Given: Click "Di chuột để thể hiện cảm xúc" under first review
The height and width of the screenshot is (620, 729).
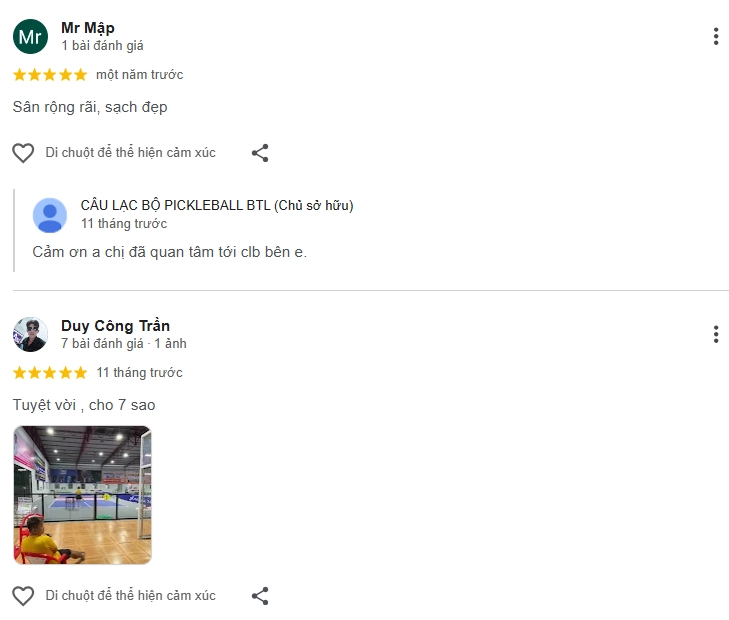Looking at the screenshot, I should 131,152.
